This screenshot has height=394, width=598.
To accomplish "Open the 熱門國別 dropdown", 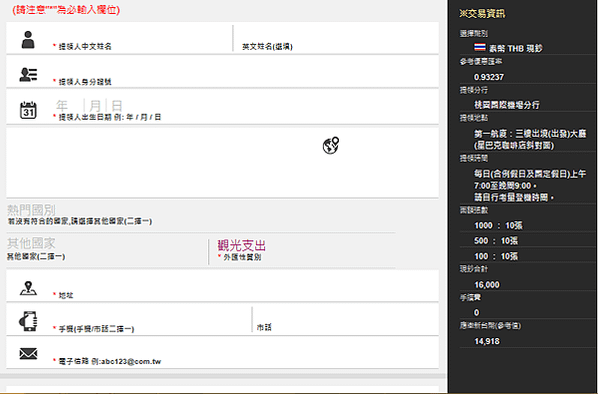I will (201, 215).
